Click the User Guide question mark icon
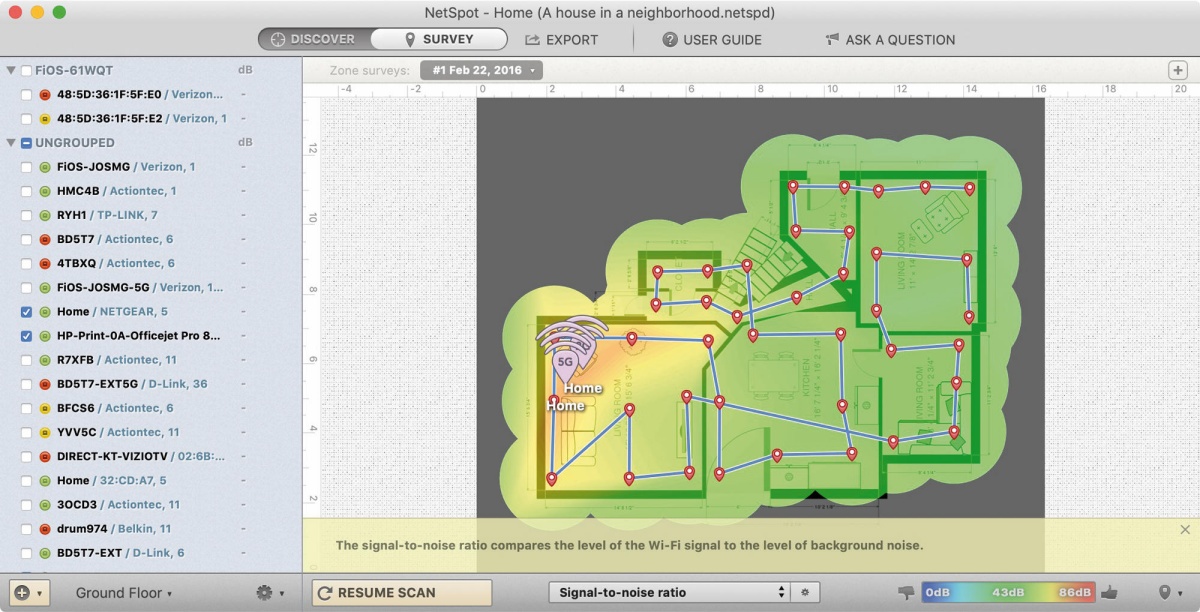This screenshot has height=612, width=1200. (670, 40)
